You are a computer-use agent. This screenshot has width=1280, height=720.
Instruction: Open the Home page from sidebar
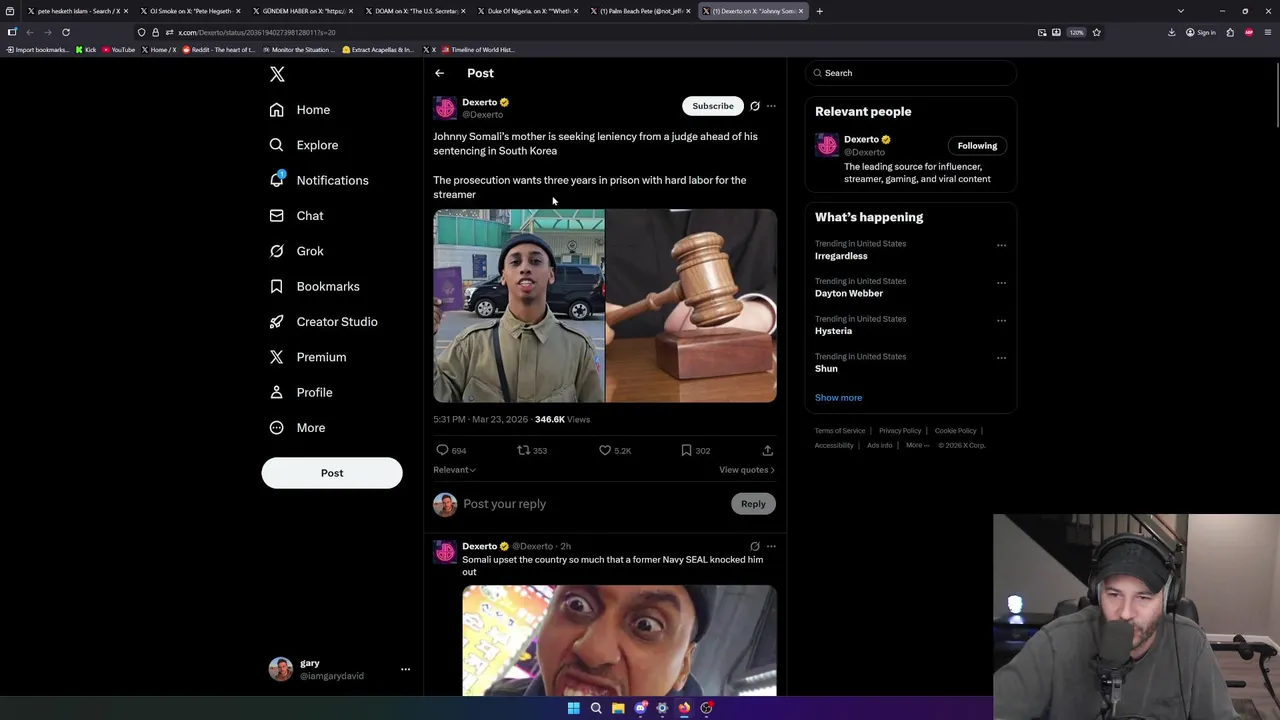[x=299, y=110]
